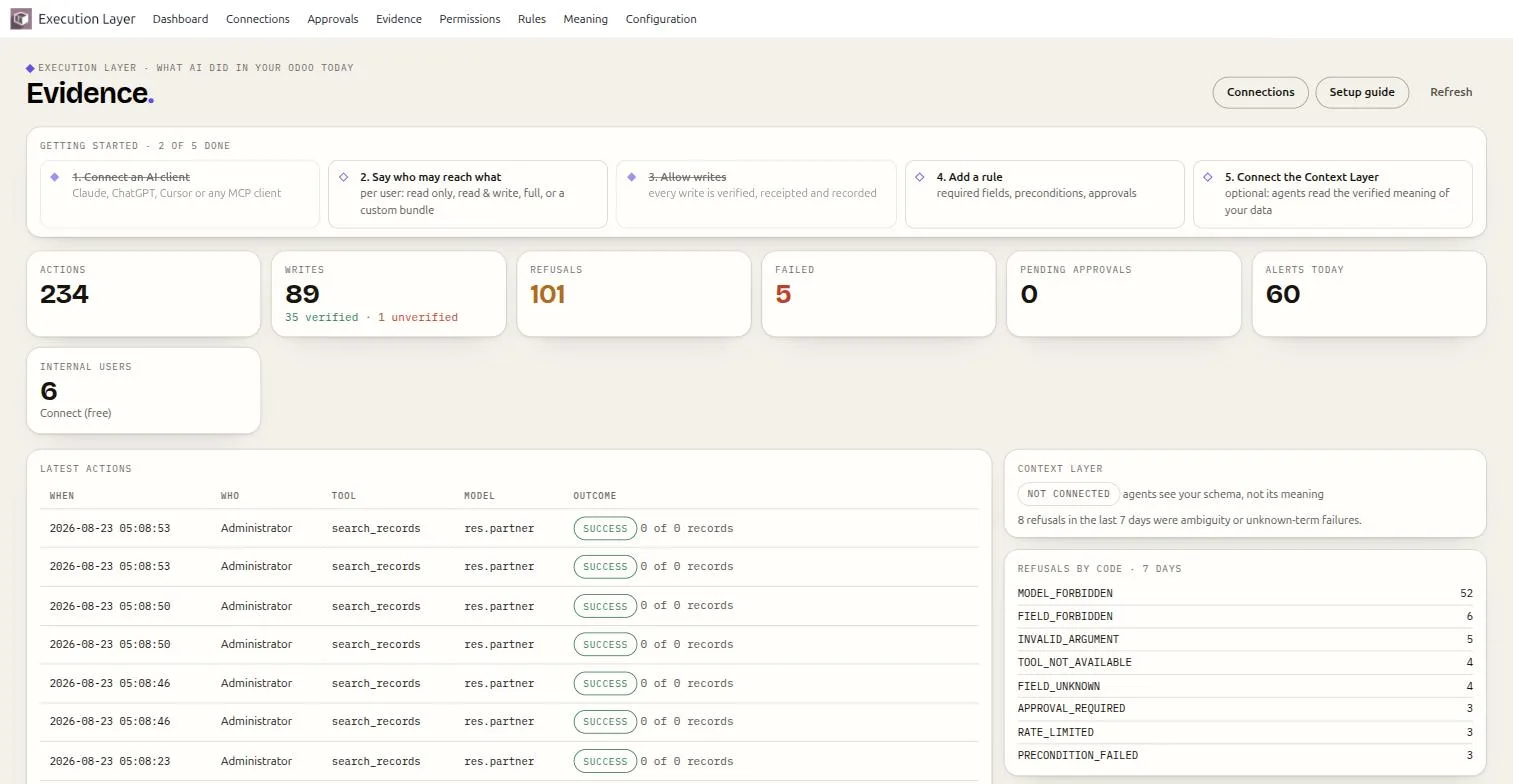Open the Alerts Today 60 card
This screenshot has height=784, width=1513.
[x=1369, y=294]
